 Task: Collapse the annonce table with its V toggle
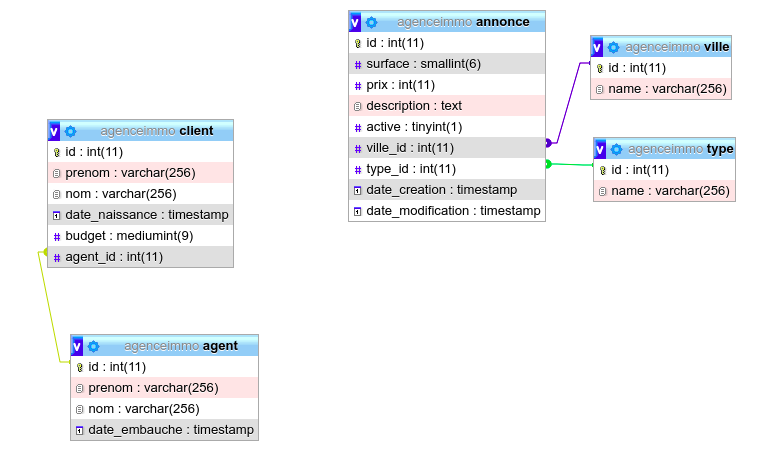click(x=355, y=22)
